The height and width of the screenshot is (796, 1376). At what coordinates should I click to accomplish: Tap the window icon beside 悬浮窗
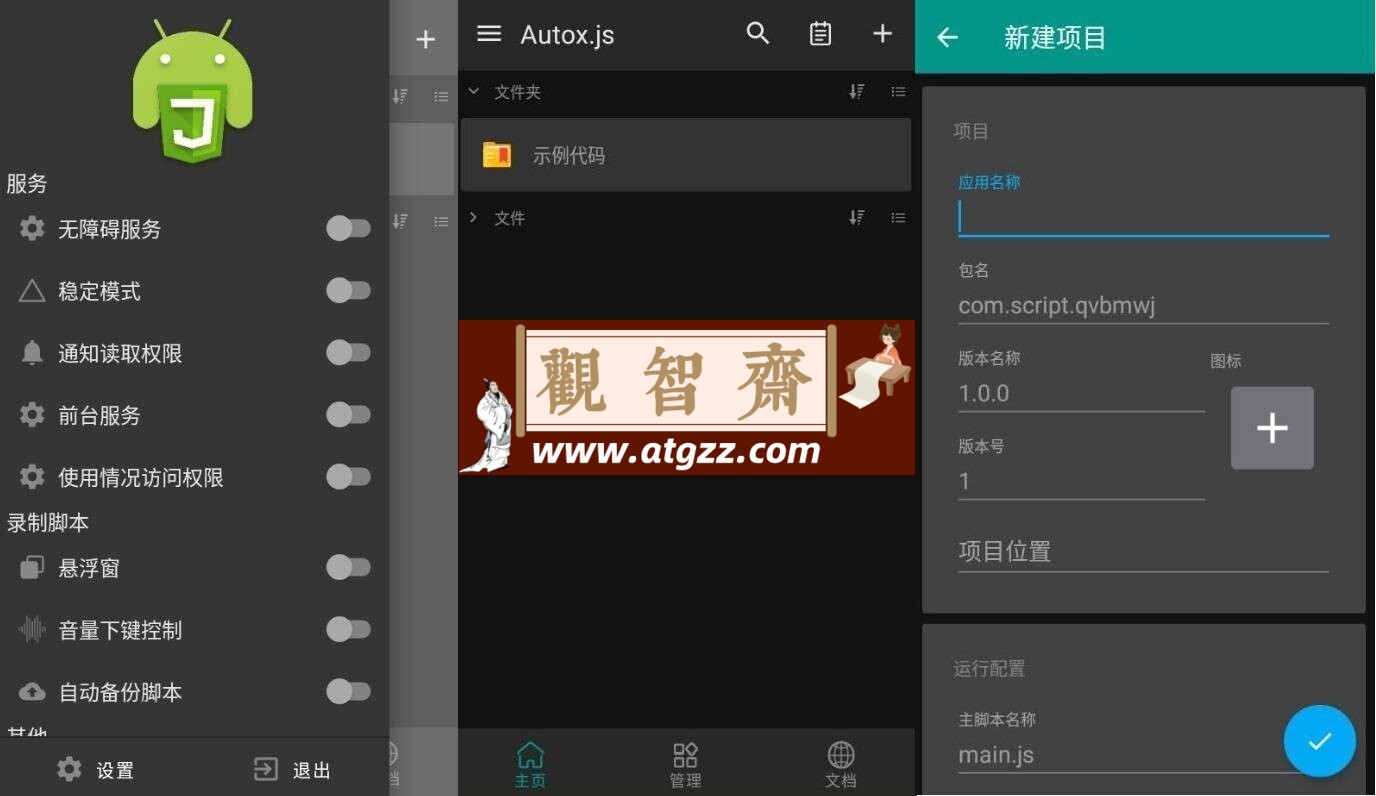pos(32,568)
